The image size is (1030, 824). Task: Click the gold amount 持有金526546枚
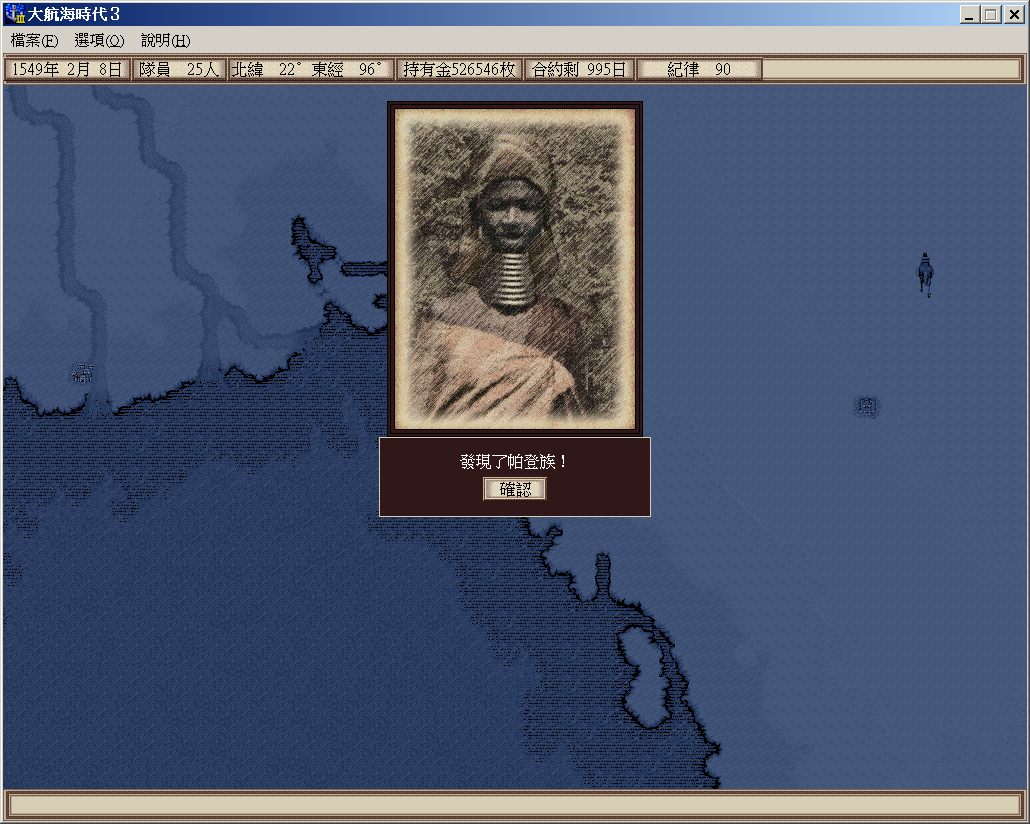[x=459, y=70]
